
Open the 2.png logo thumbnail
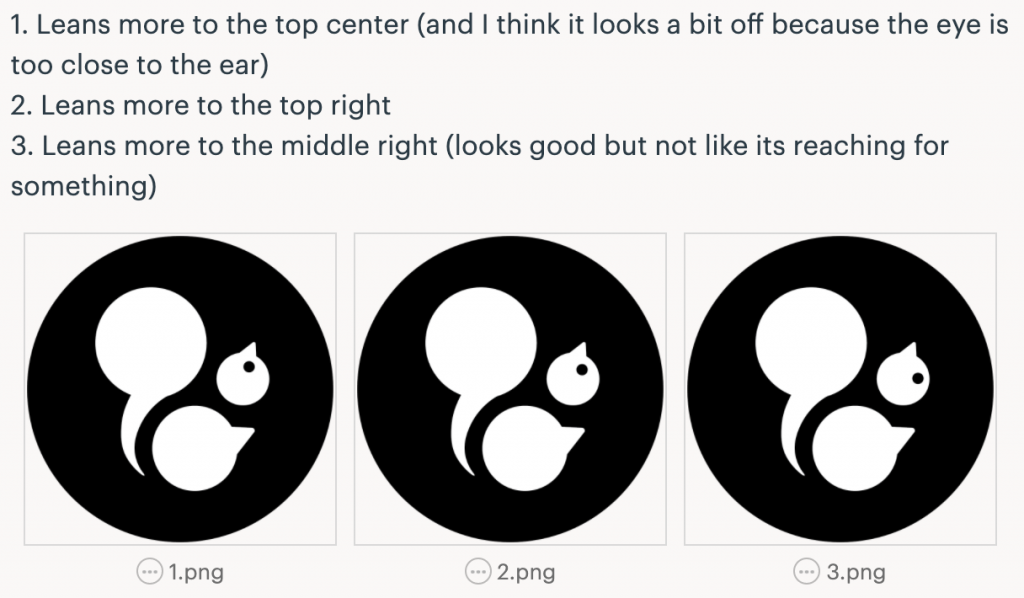(510, 389)
